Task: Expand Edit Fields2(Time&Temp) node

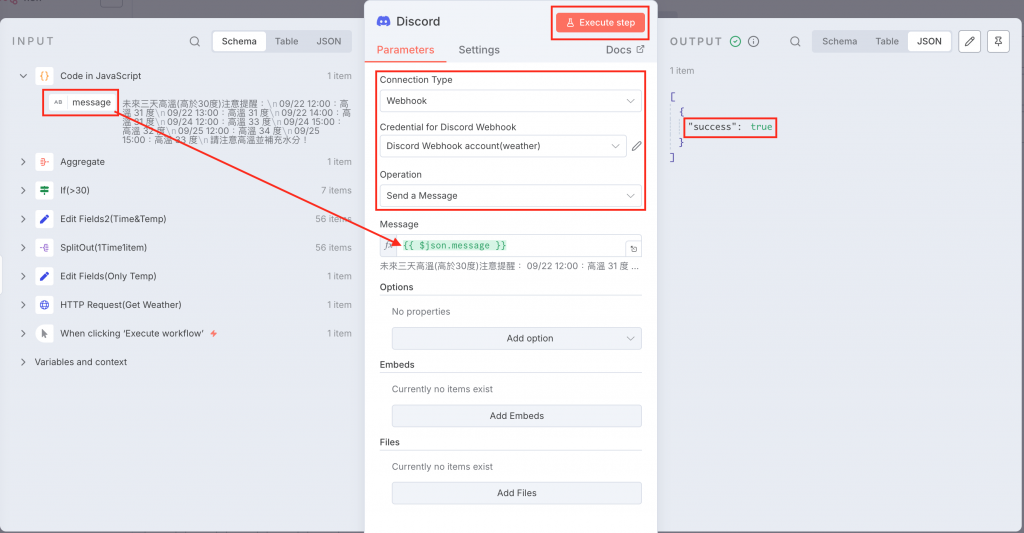Action: point(23,219)
